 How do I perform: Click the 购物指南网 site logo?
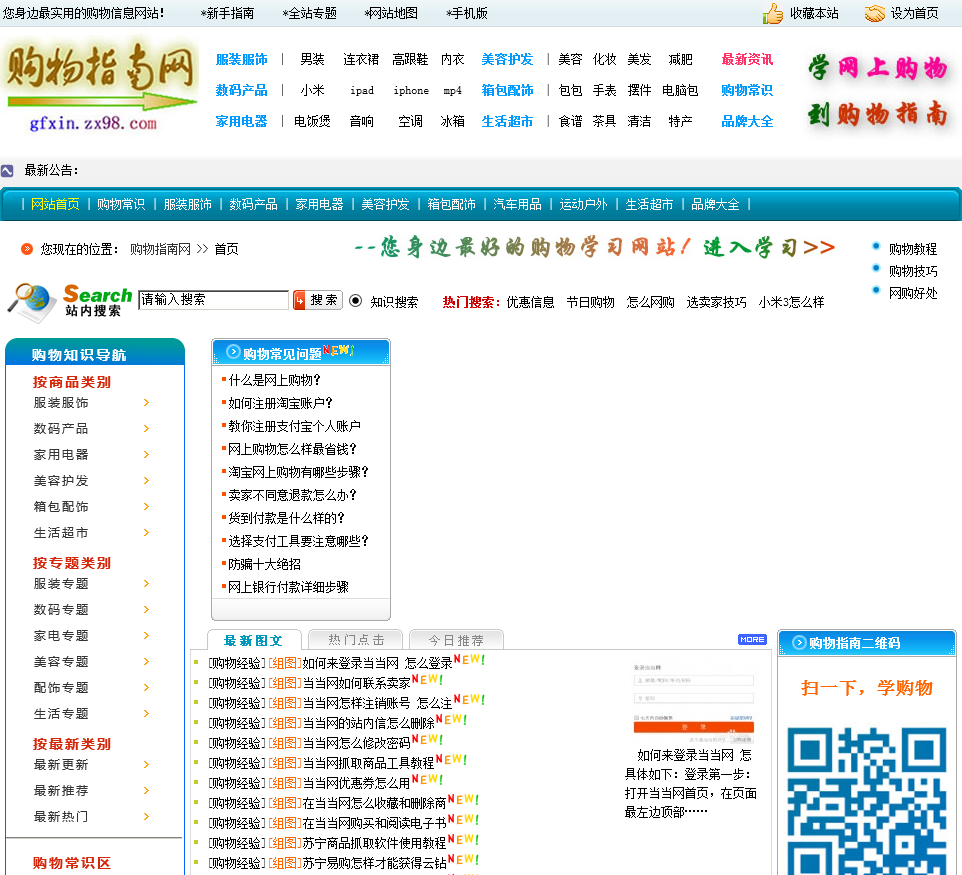[x=100, y=86]
